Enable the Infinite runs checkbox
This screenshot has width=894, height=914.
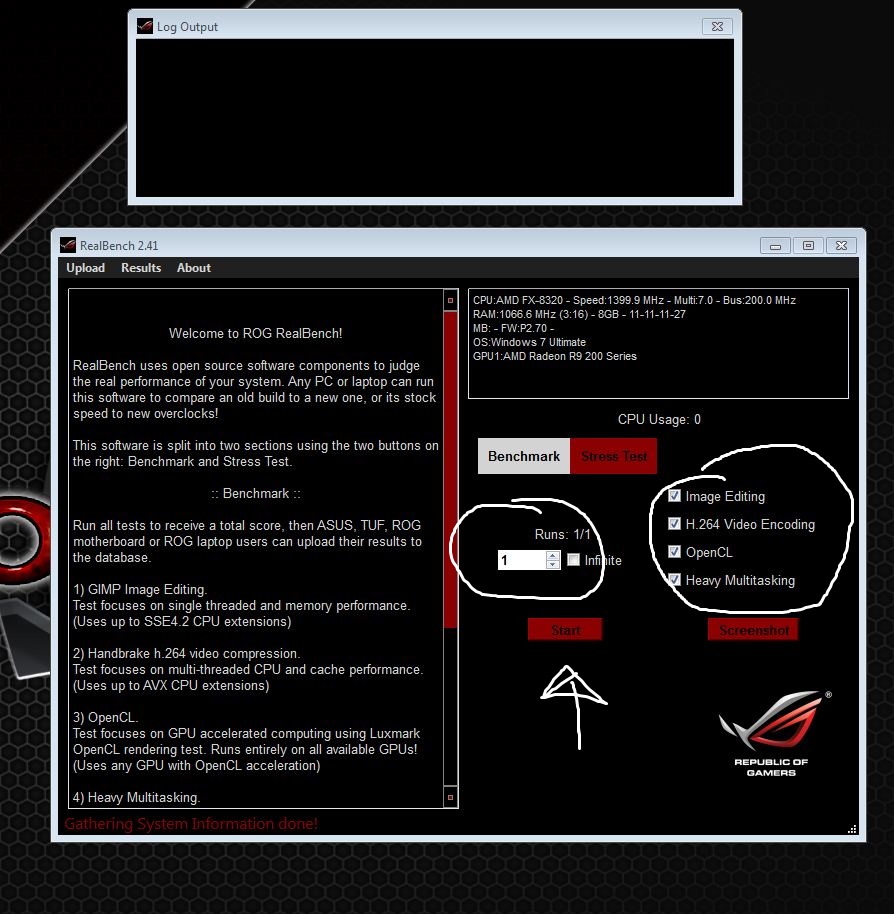(x=573, y=560)
